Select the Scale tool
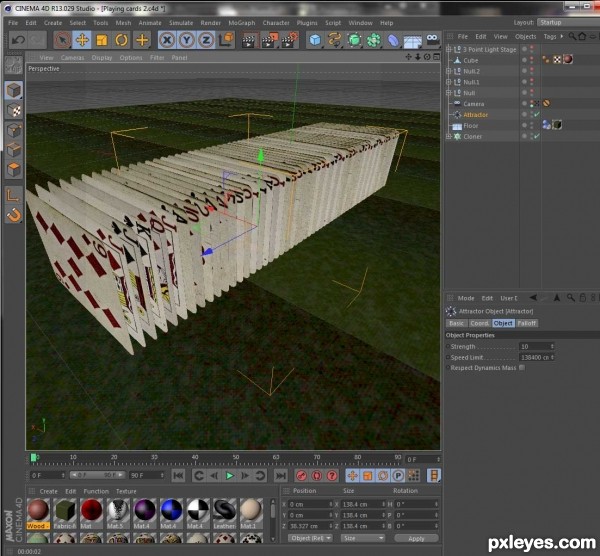 (x=102, y=40)
